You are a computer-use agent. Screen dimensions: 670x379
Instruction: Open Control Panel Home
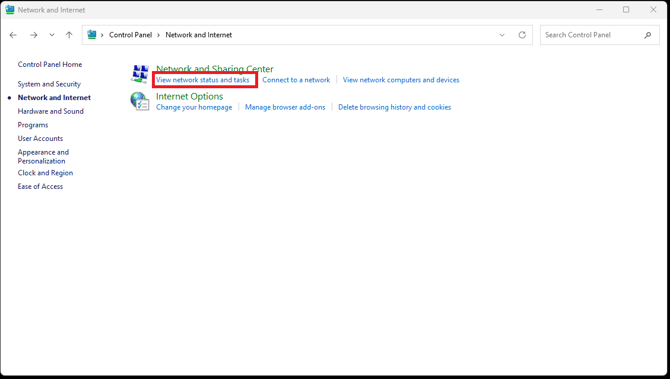(50, 65)
